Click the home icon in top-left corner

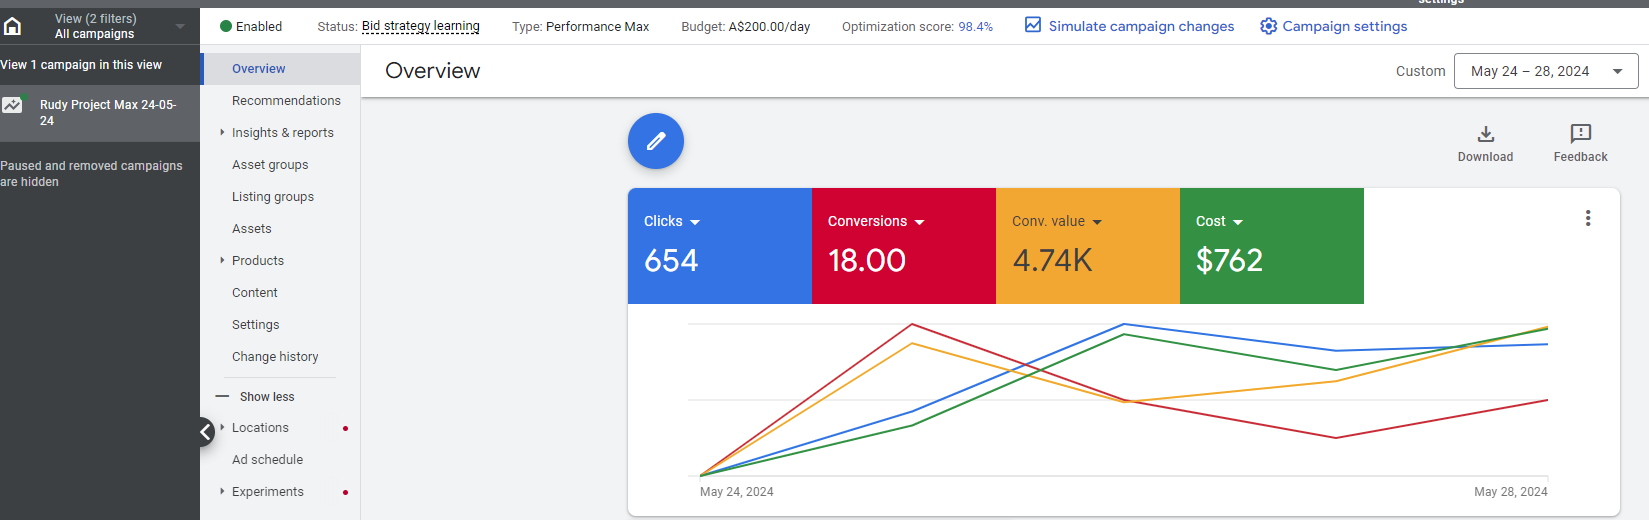click(13, 26)
